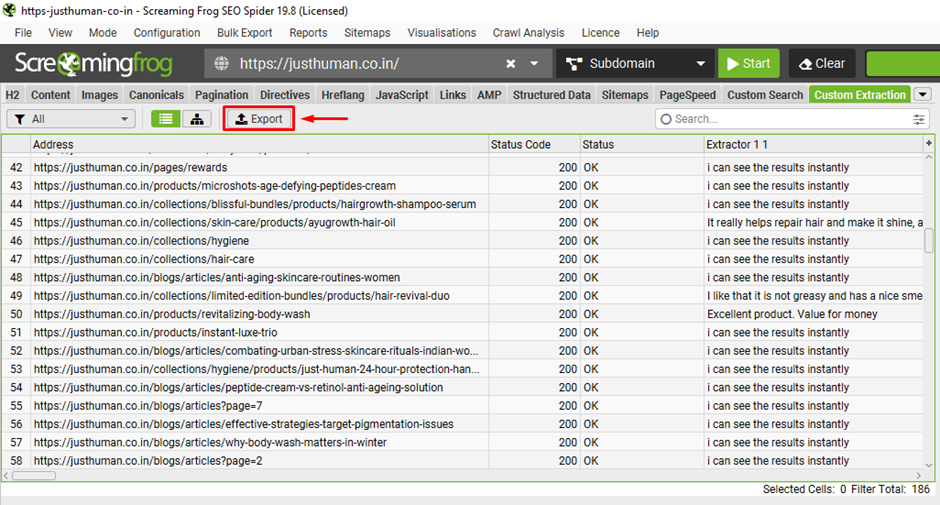Open the Reports menu
Viewport: 940px width, 505px height.
coord(308,33)
